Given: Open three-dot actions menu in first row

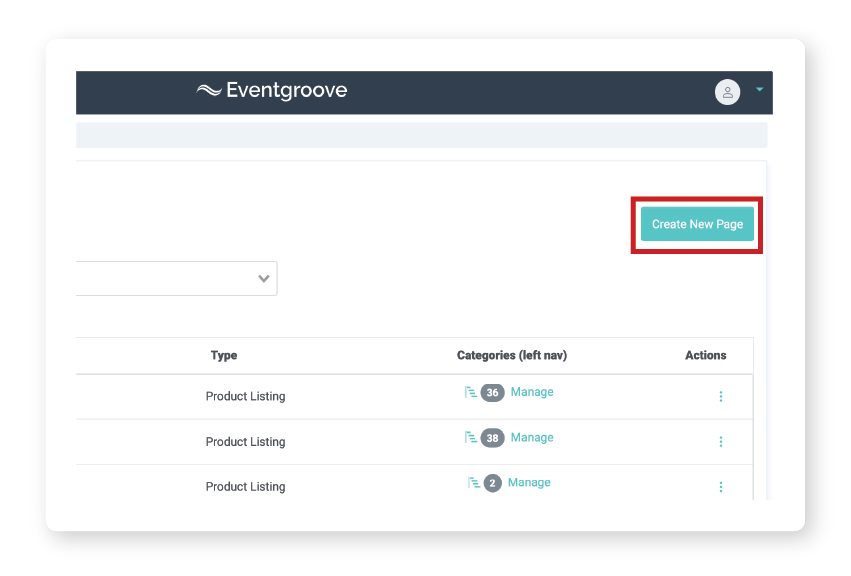Looking at the screenshot, I should 720,397.
